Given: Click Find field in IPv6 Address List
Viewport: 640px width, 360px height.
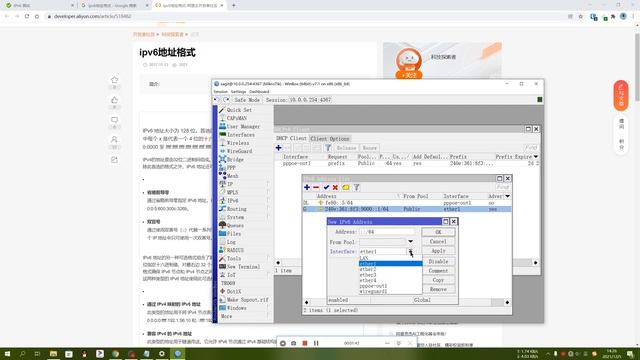Looking at the screenshot, I should click(502, 187).
